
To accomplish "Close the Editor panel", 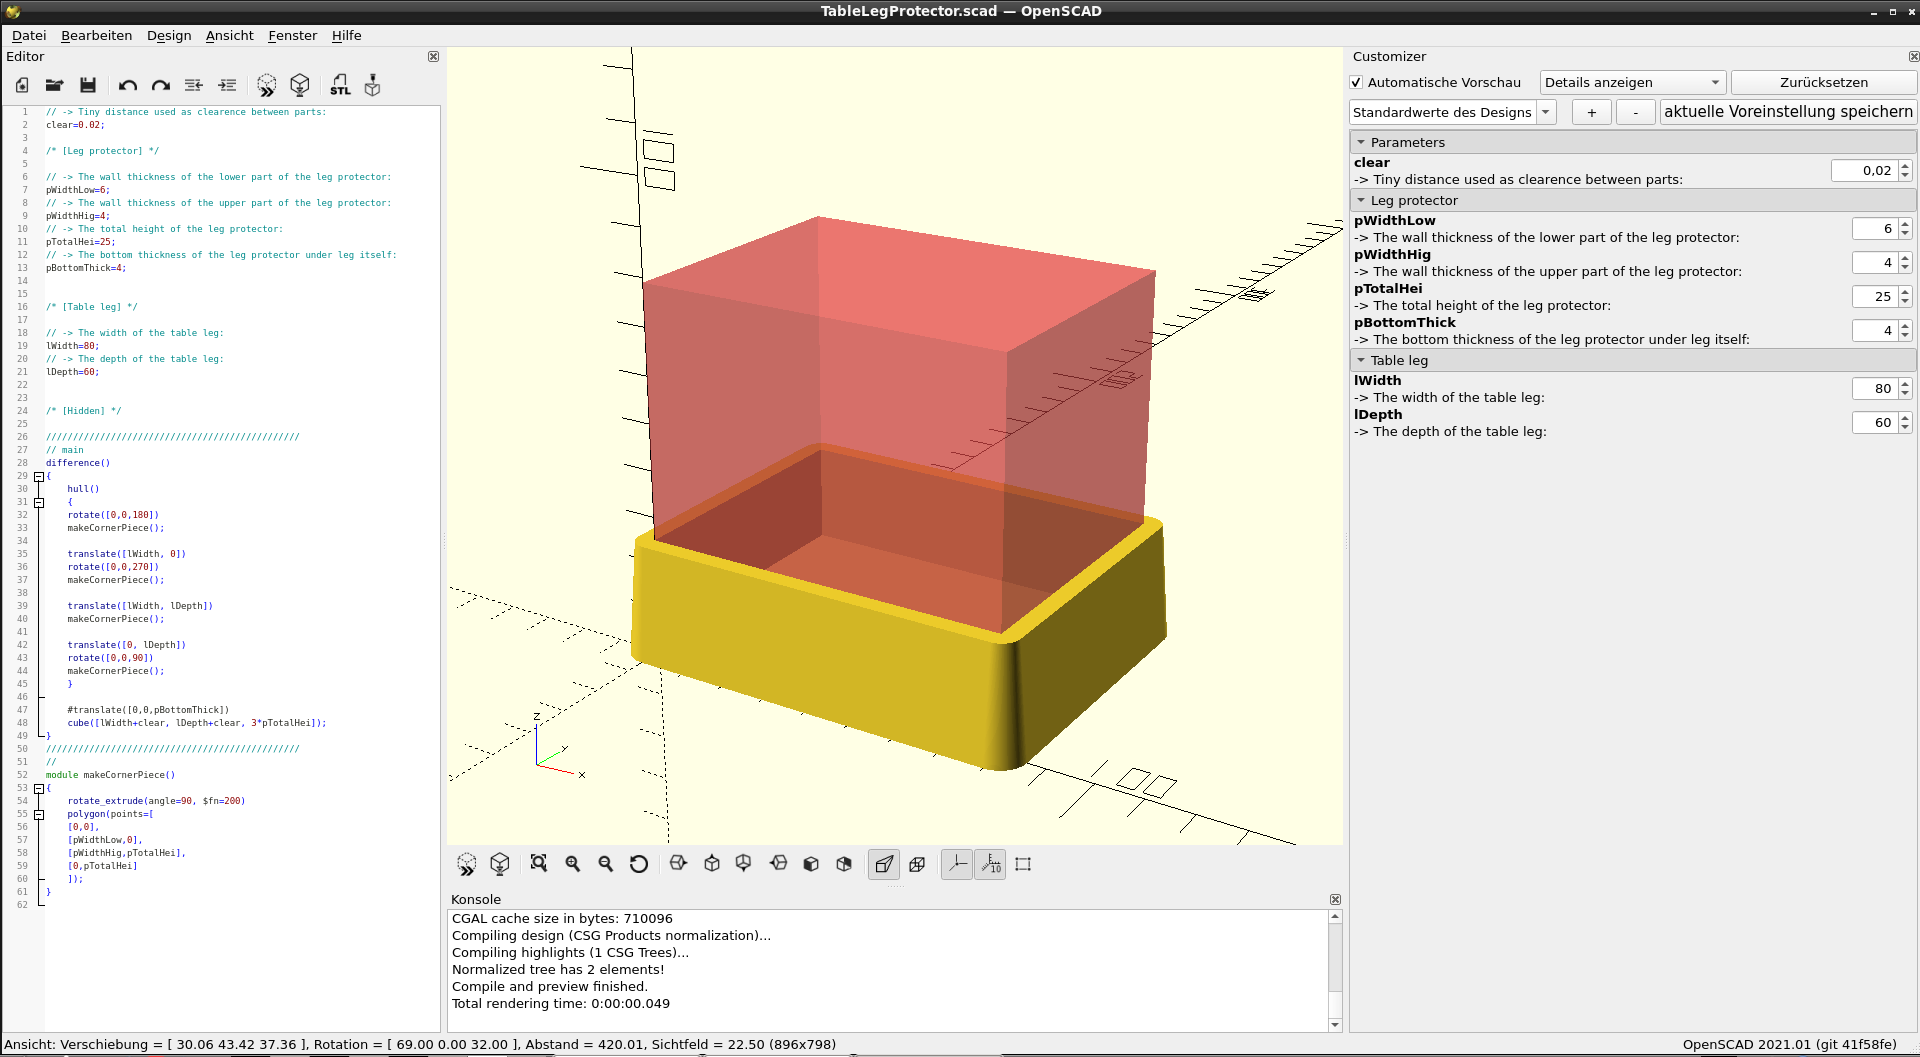I will pyautogui.click(x=433, y=57).
